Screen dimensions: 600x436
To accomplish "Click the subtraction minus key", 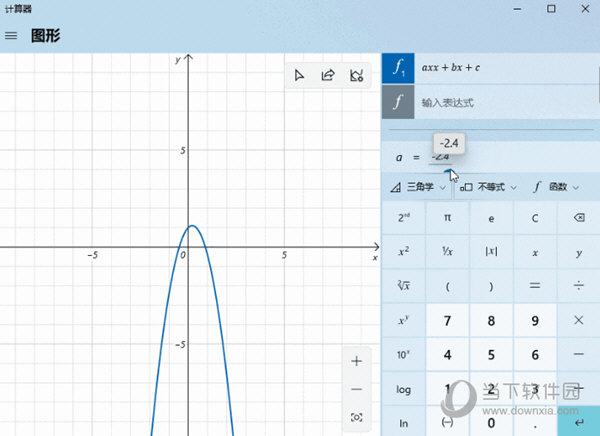I will [579, 354].
